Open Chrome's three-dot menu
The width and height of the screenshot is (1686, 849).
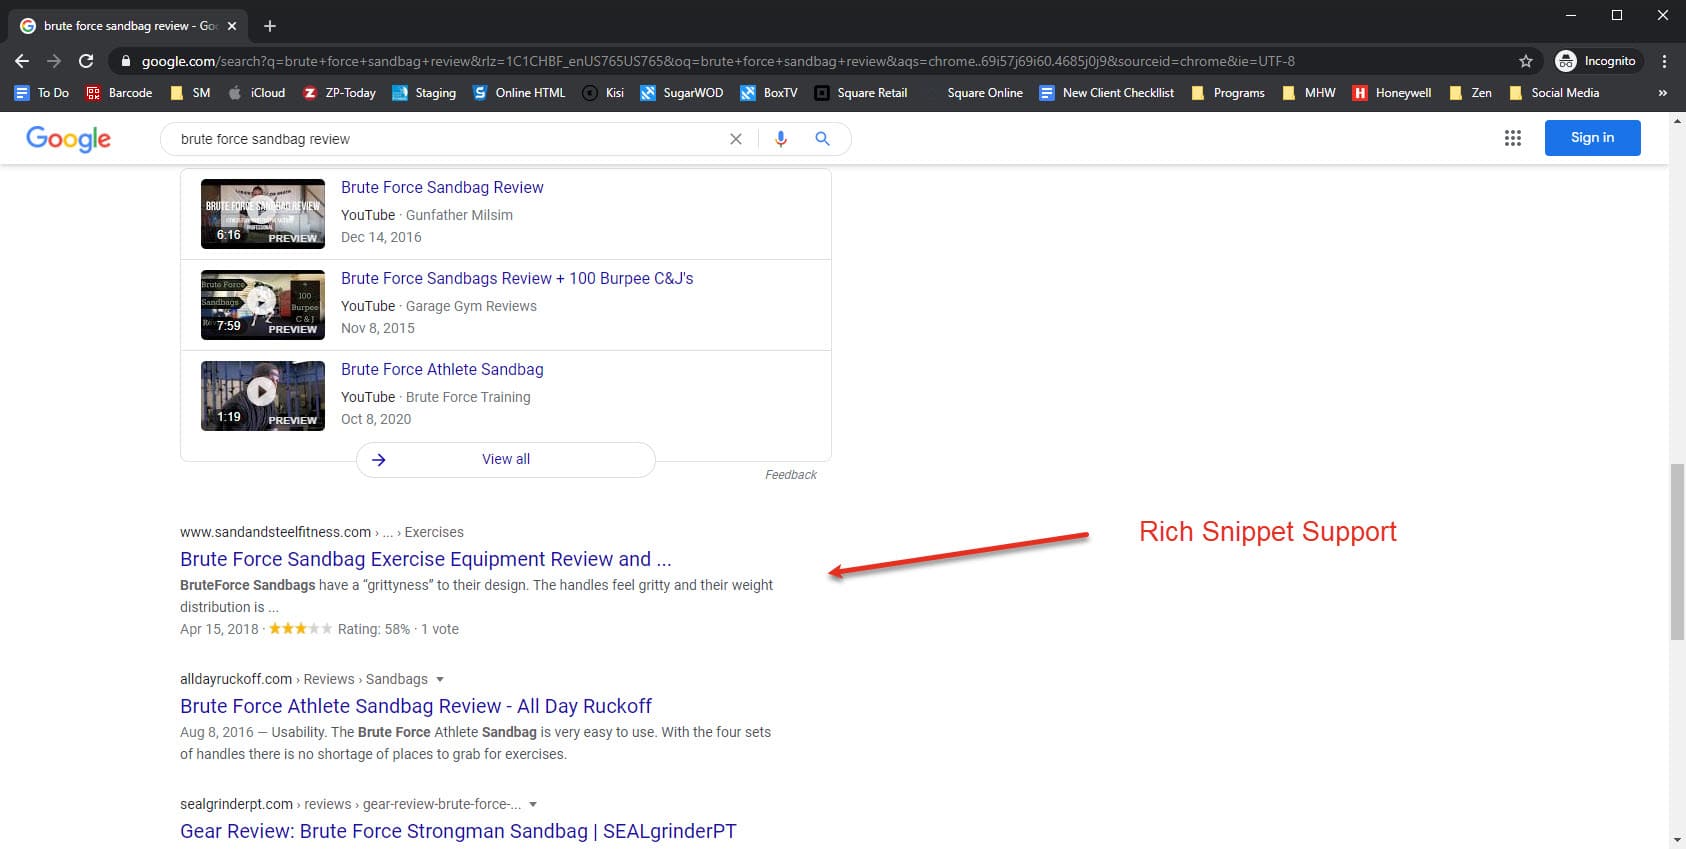pyautogui.click(x=1664, y=61)
